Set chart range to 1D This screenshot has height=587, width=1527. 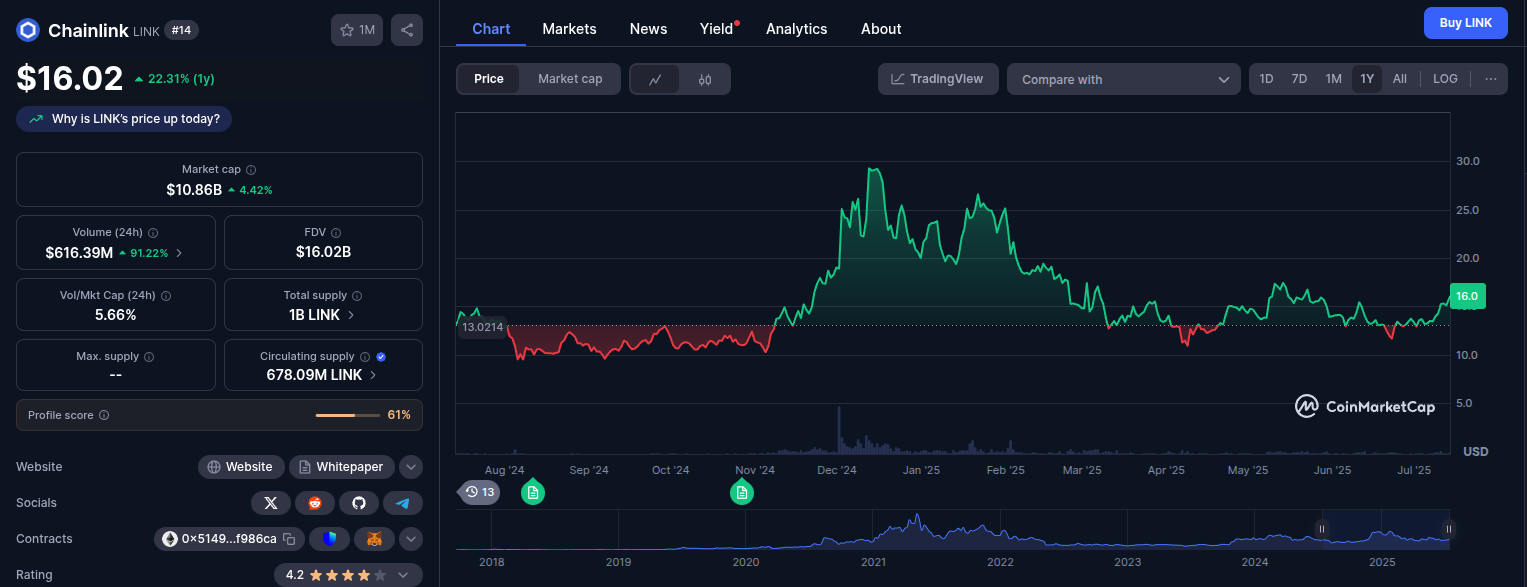coord(1266,79)
